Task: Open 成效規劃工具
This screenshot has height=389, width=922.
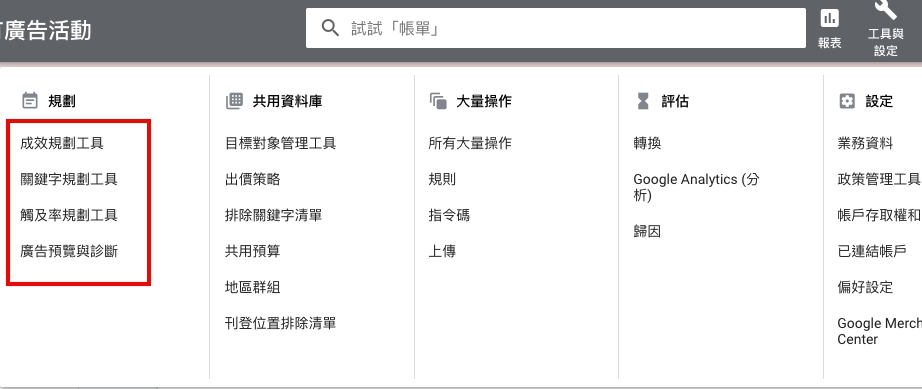Action: tap(62, 143)
